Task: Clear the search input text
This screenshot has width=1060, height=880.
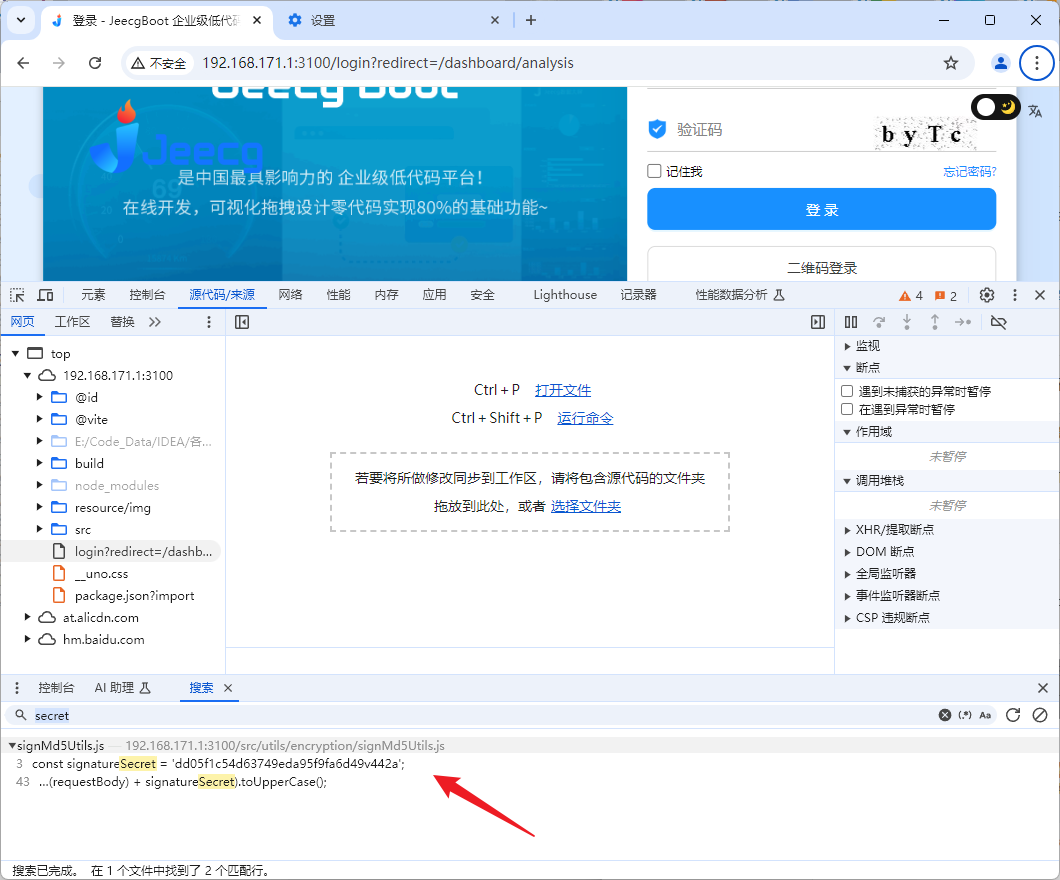Action: coord(945,715)
